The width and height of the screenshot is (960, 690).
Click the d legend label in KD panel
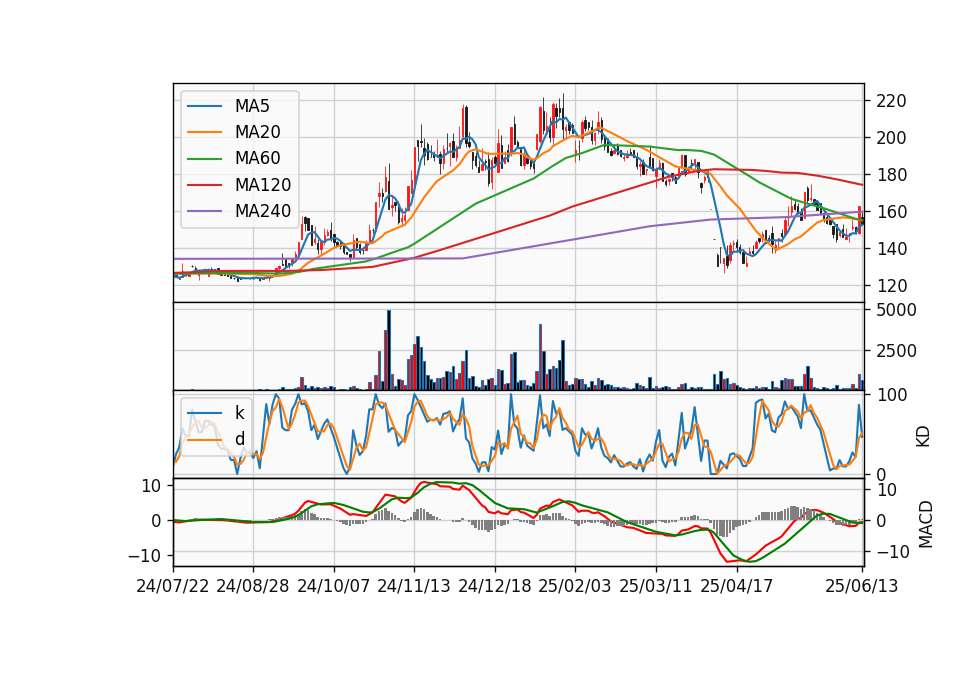[x=240, y=439]
